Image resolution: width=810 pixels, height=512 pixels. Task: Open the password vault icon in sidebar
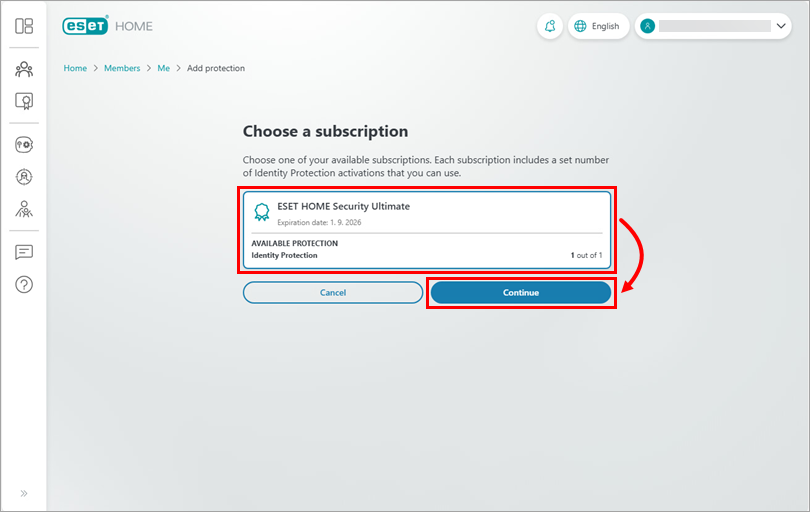click(x=24, y=145)
